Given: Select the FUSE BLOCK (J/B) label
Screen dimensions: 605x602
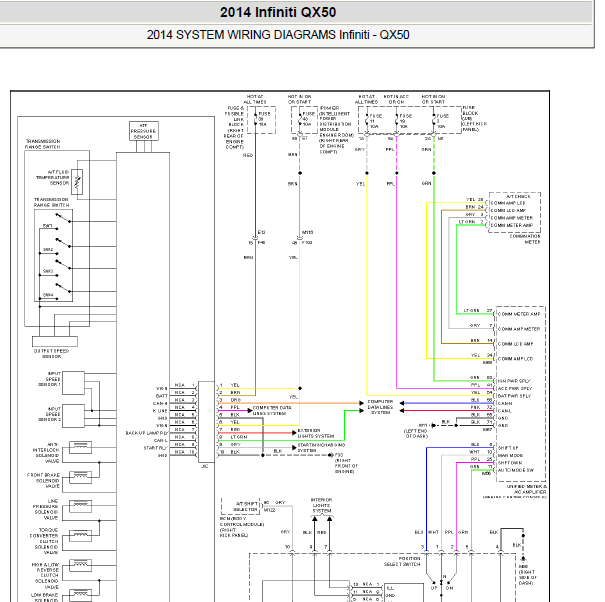Looking at the screenshot, I should coord(474,118).
